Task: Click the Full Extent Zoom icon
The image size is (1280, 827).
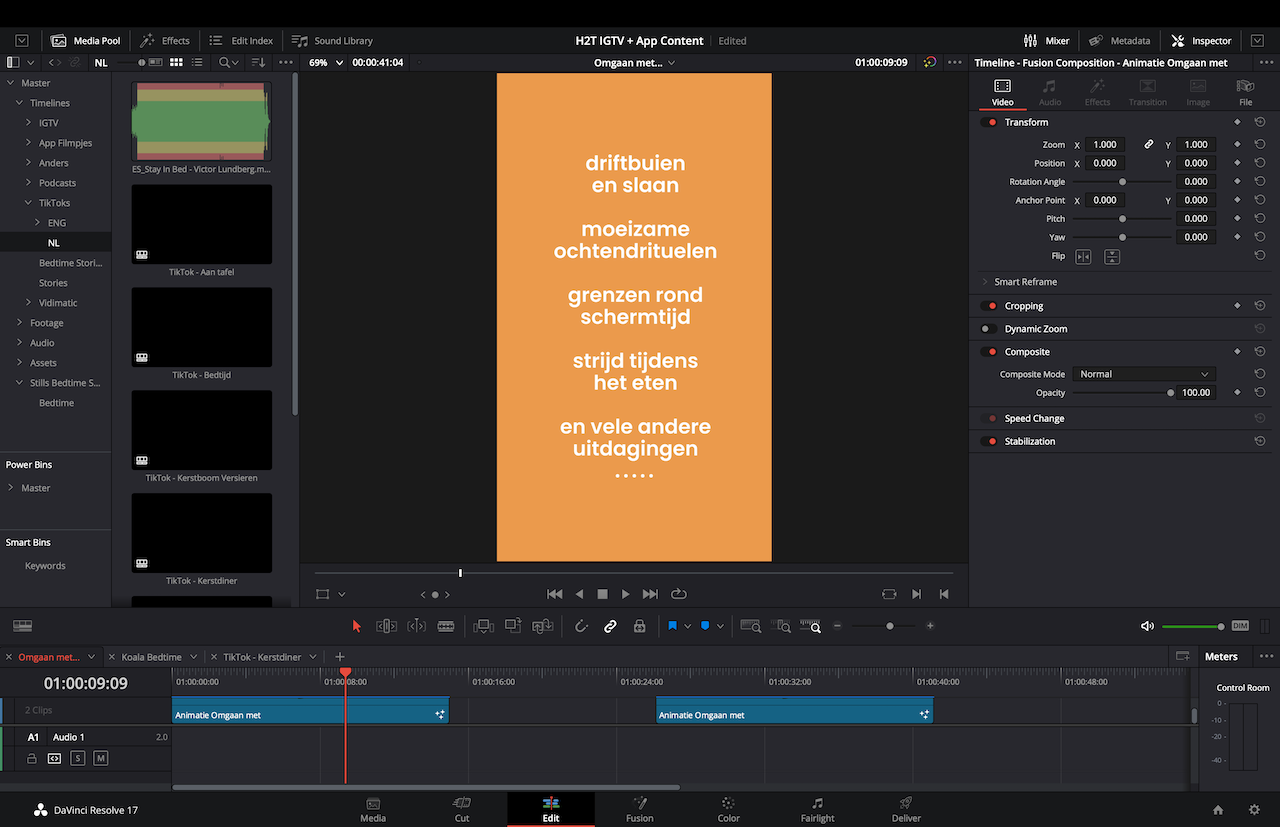Action: (x=751, y=626)
